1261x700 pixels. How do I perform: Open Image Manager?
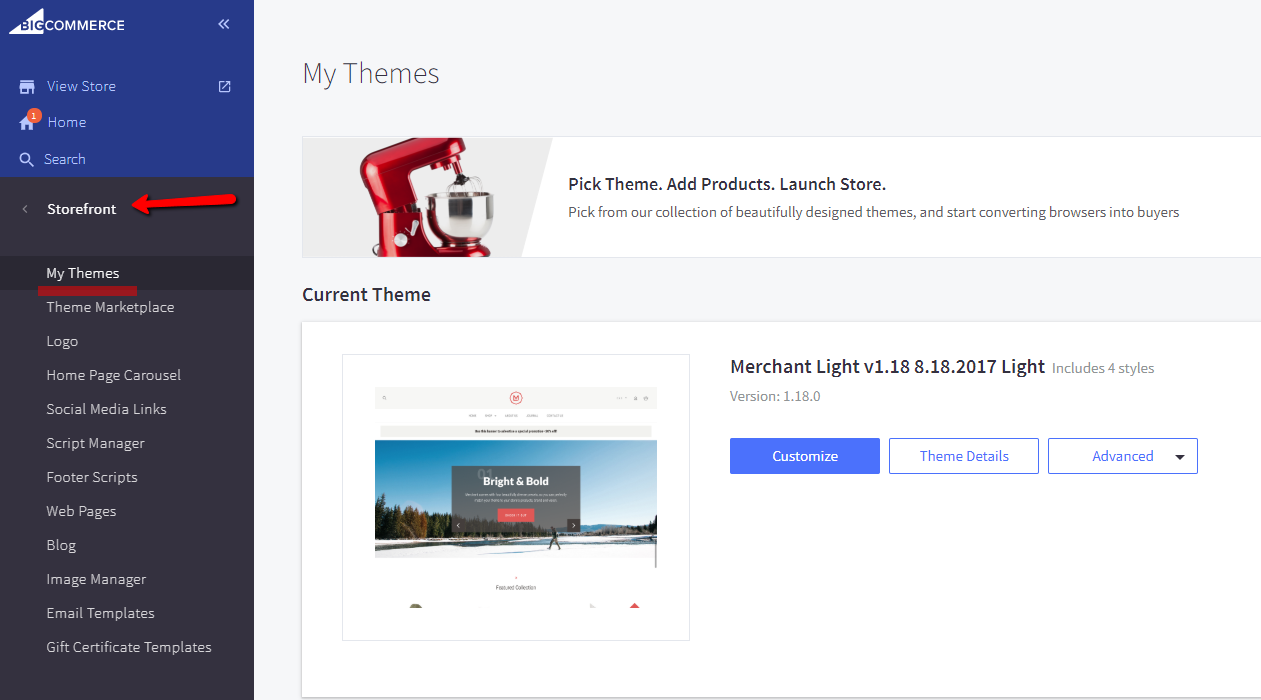96,579
